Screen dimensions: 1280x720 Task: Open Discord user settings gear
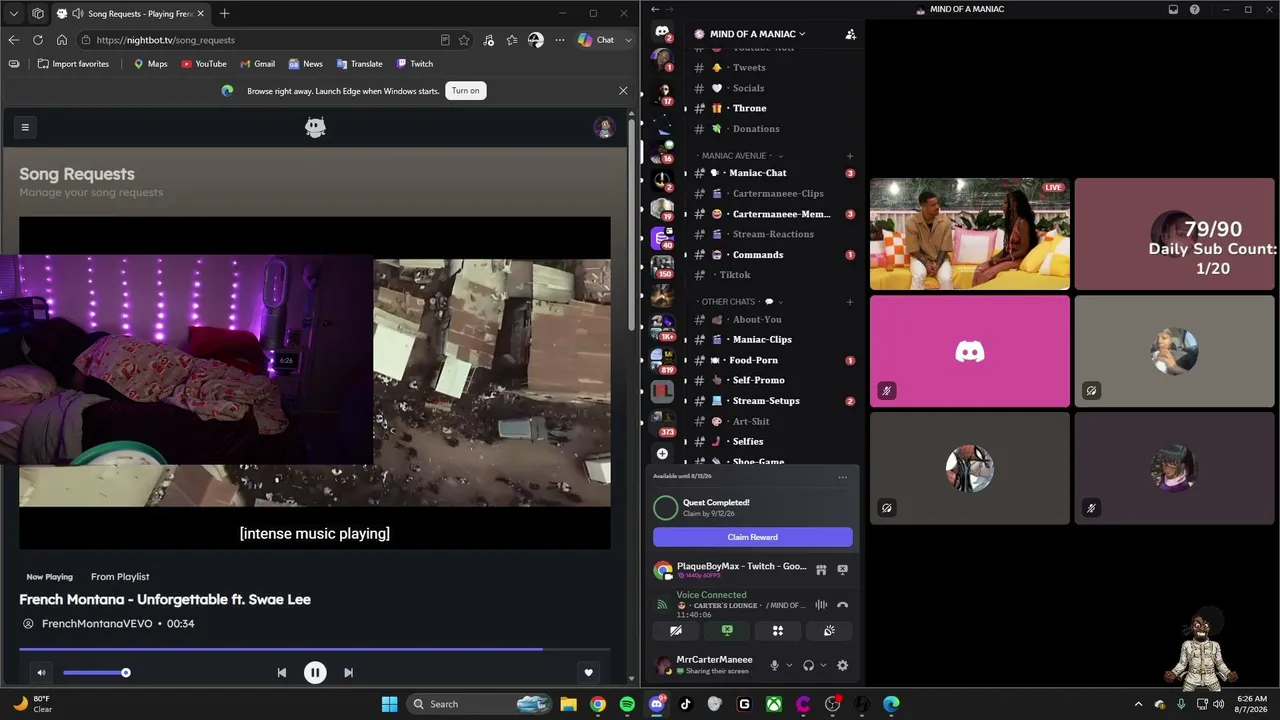point(842,665)
